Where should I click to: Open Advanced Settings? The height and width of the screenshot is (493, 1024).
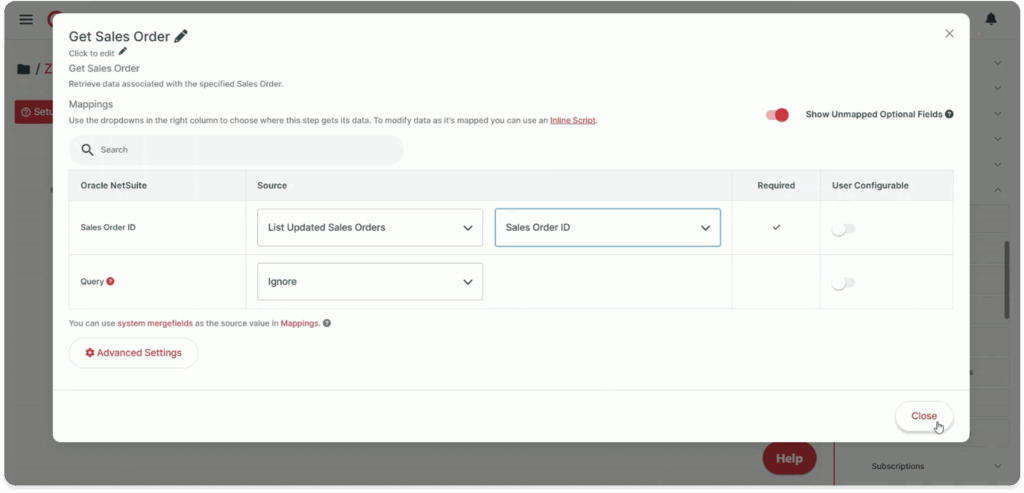point(134,353)
